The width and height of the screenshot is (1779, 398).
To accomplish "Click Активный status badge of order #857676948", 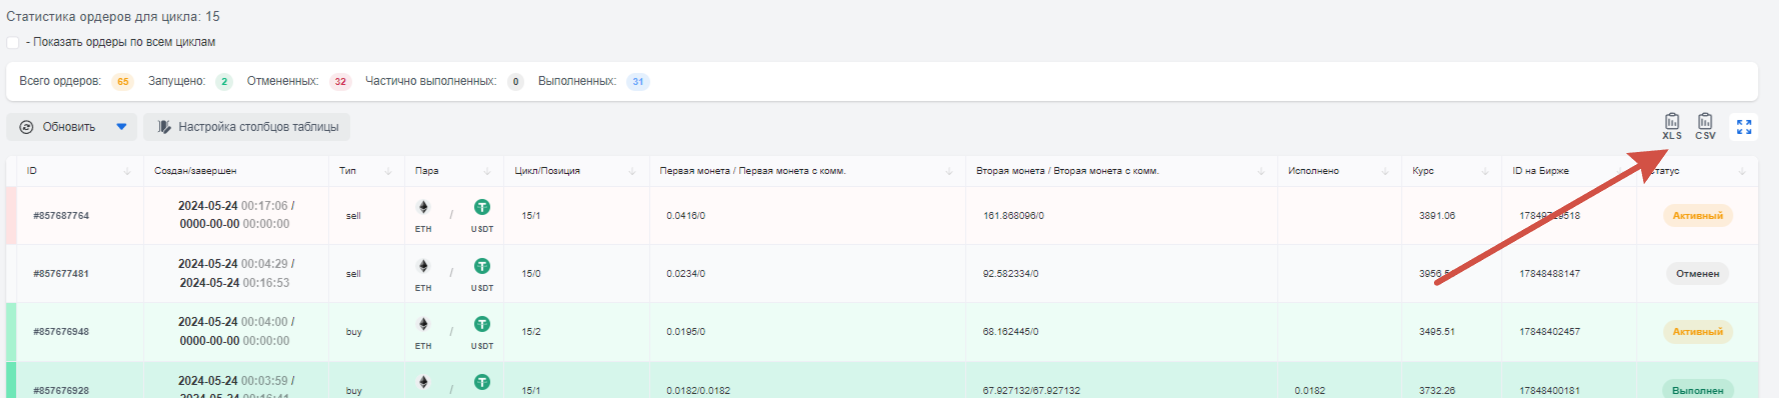I will (1697, 331).
